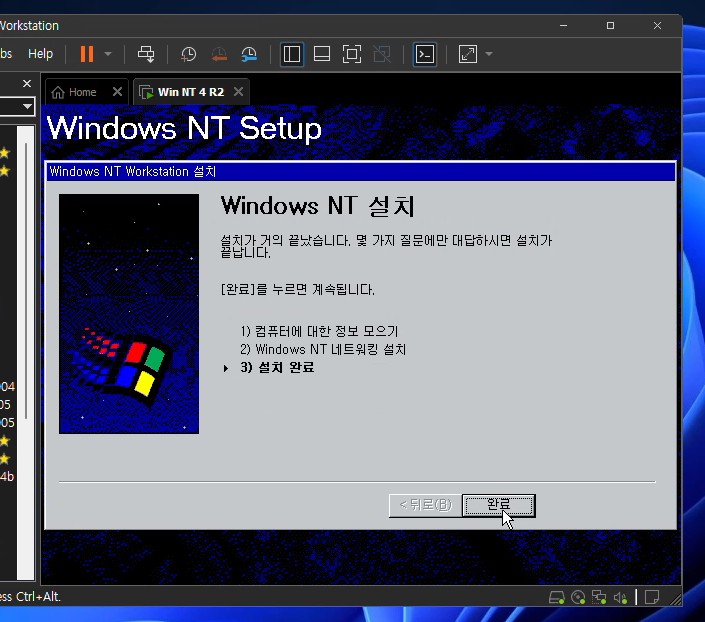Screen dimensions: 705x622
Task: Click the 'Windows NT Workstation 설치' title bar
Action: (x=361, y=172)
